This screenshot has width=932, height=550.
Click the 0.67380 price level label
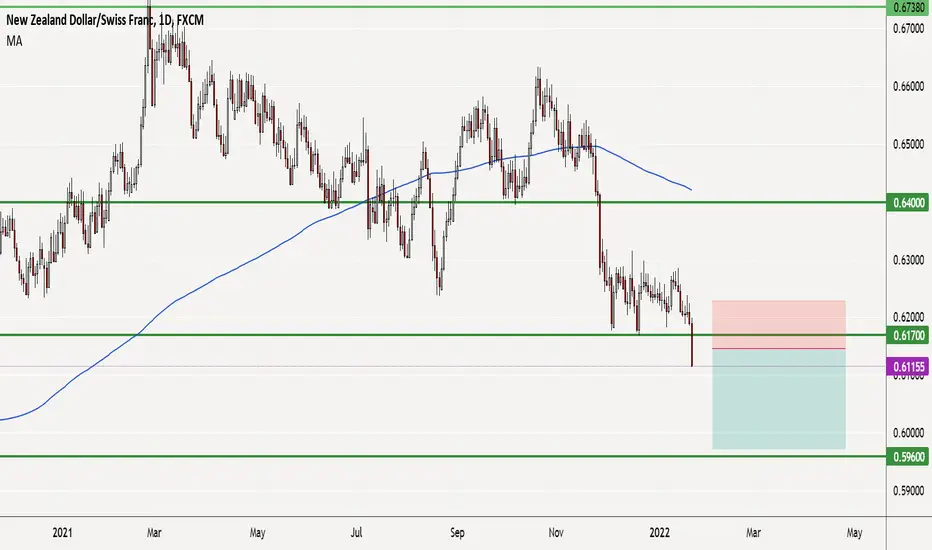coord(909,7)
